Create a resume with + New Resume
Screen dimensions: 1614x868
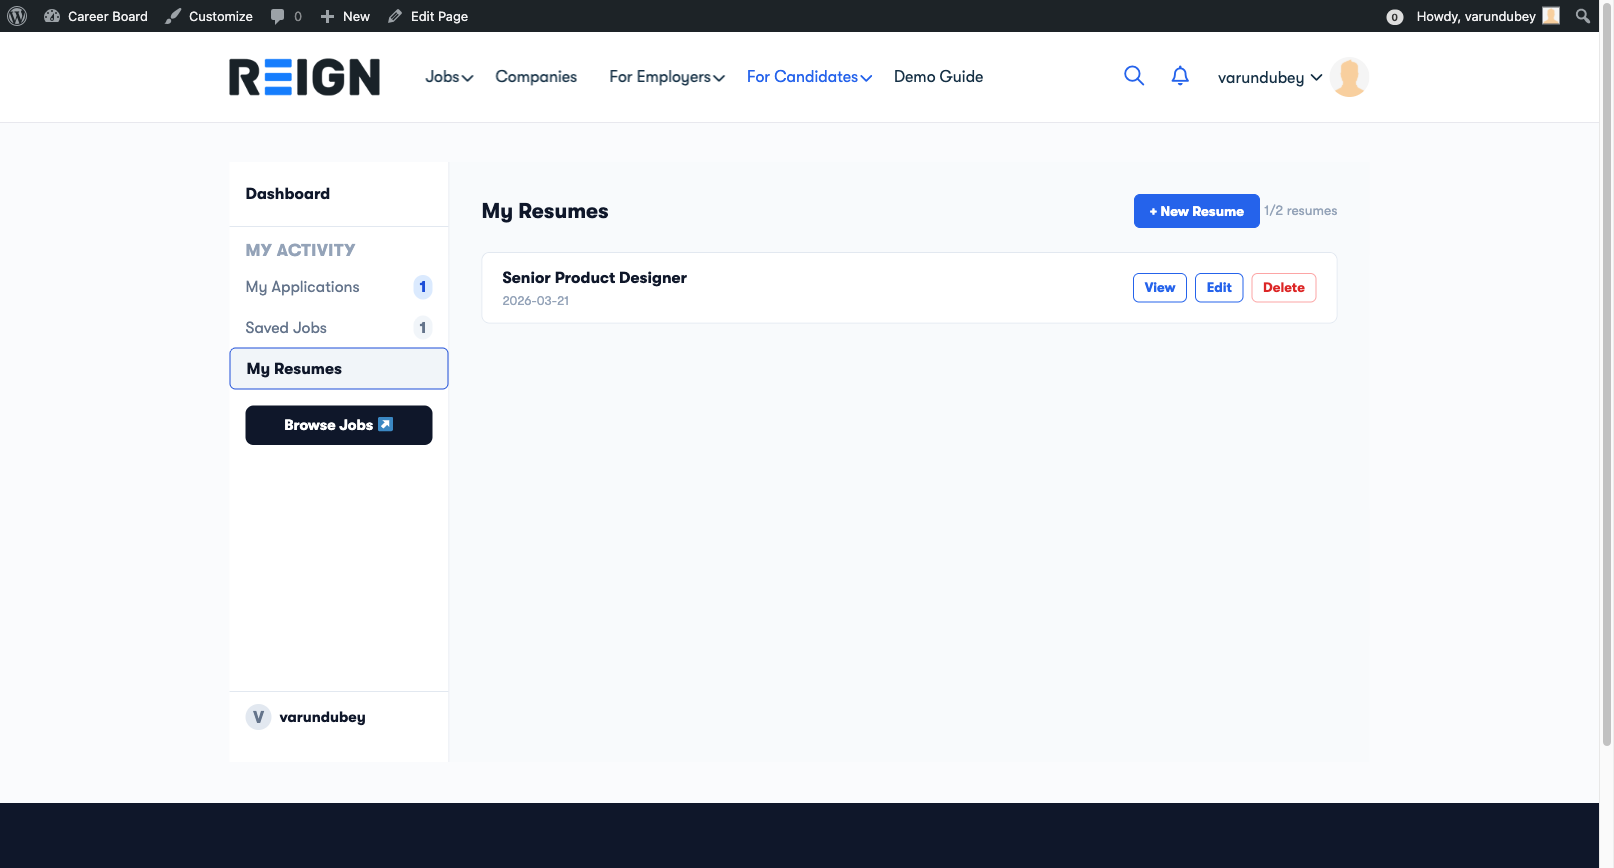point(1196,211)
